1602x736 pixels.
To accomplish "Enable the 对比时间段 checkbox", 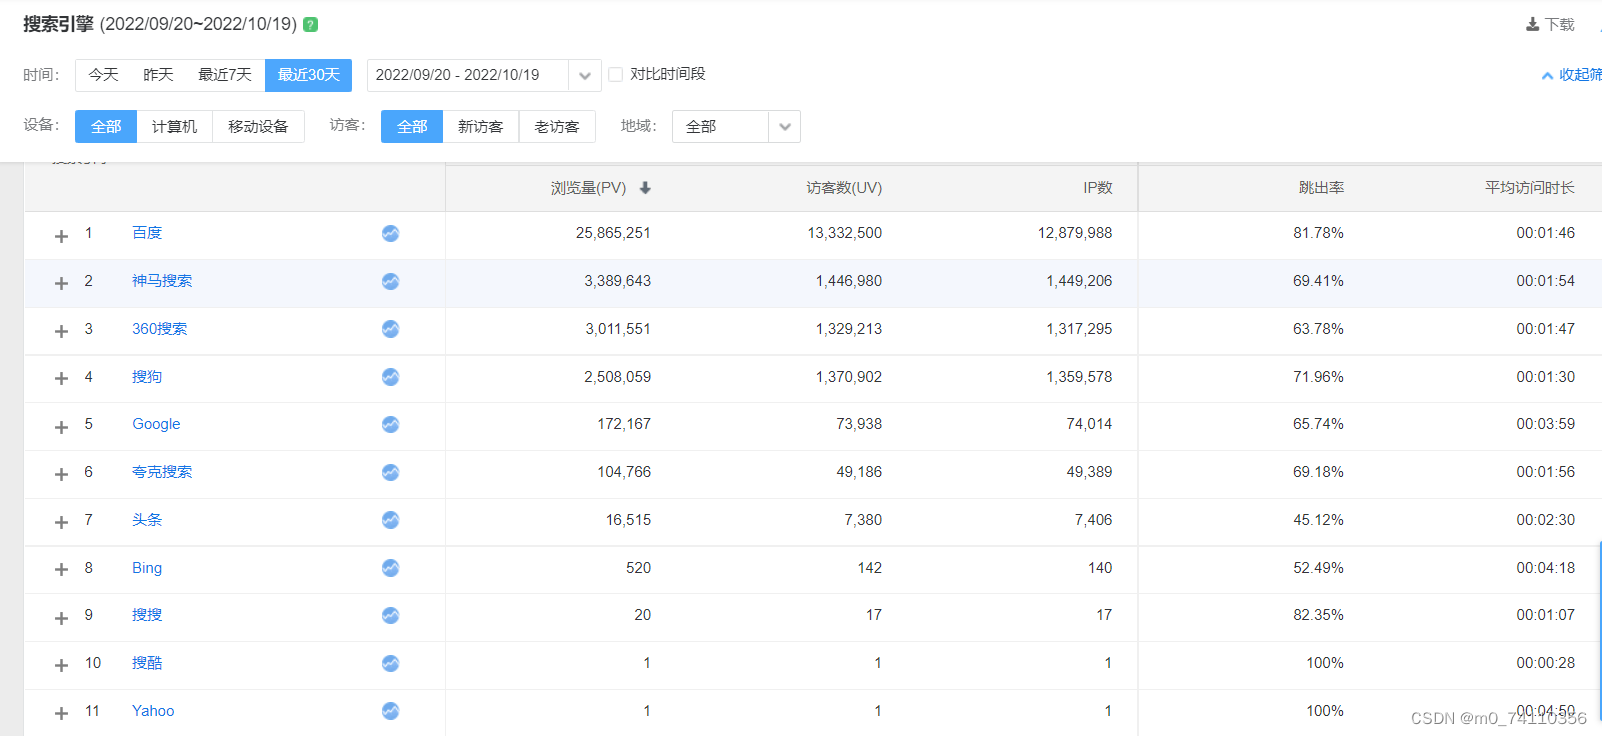I will [x=615, y=74].
